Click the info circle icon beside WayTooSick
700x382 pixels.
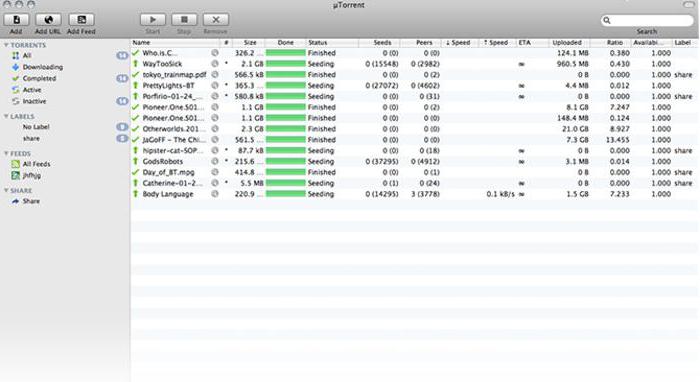[215, 64]
